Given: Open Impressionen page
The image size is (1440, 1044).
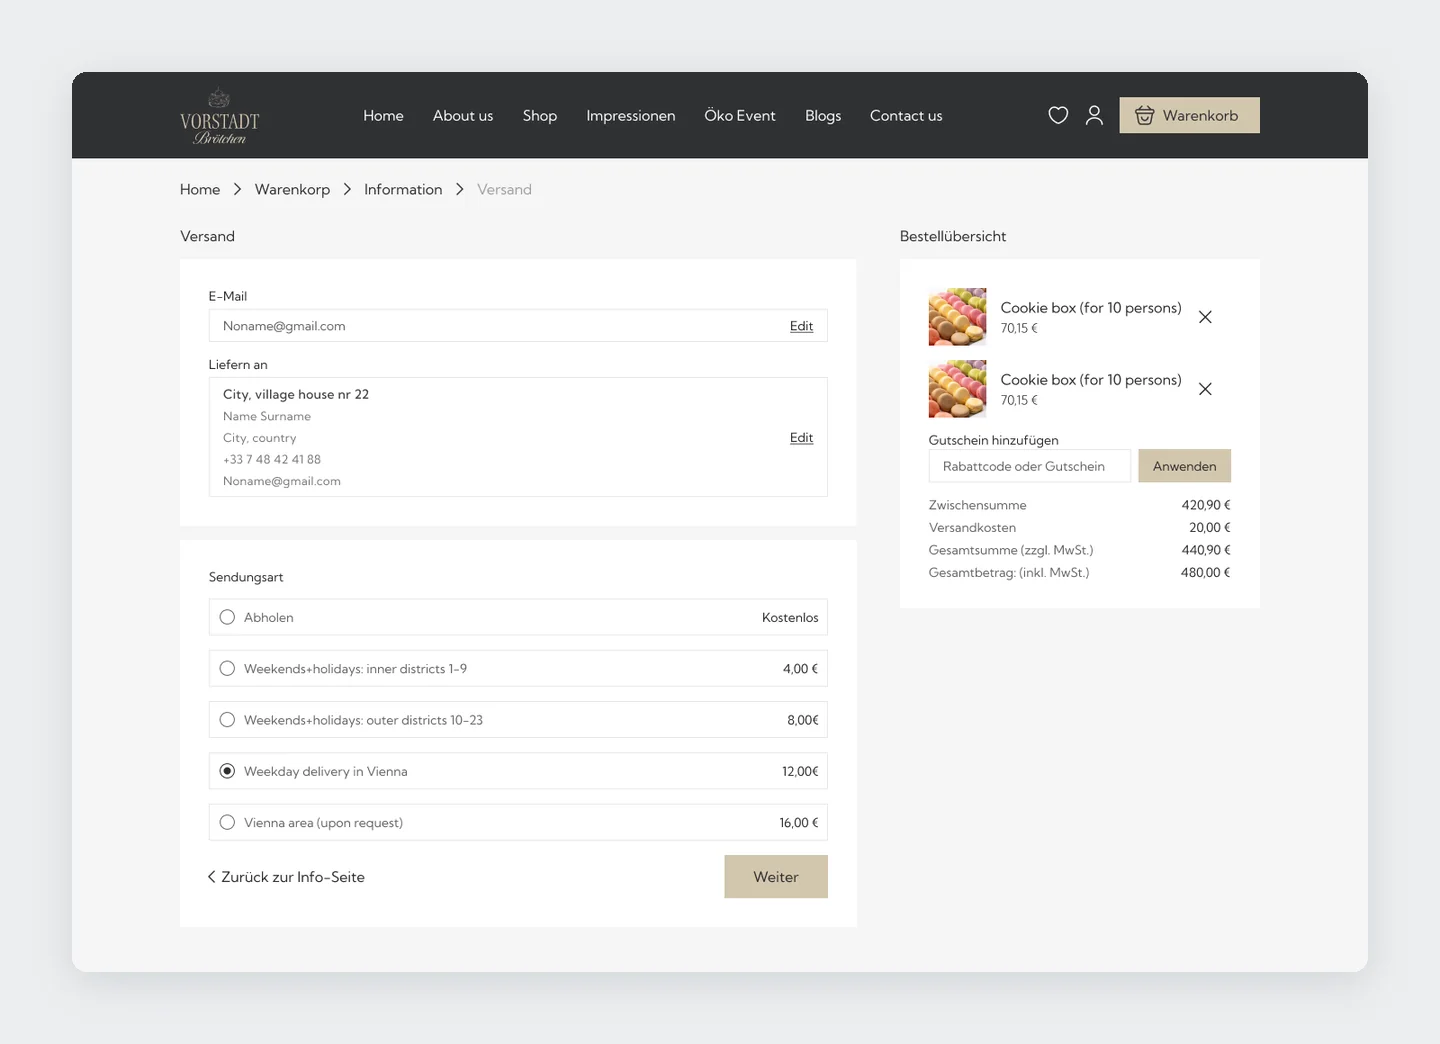Looking at the screenshot, I should (631, 115).
